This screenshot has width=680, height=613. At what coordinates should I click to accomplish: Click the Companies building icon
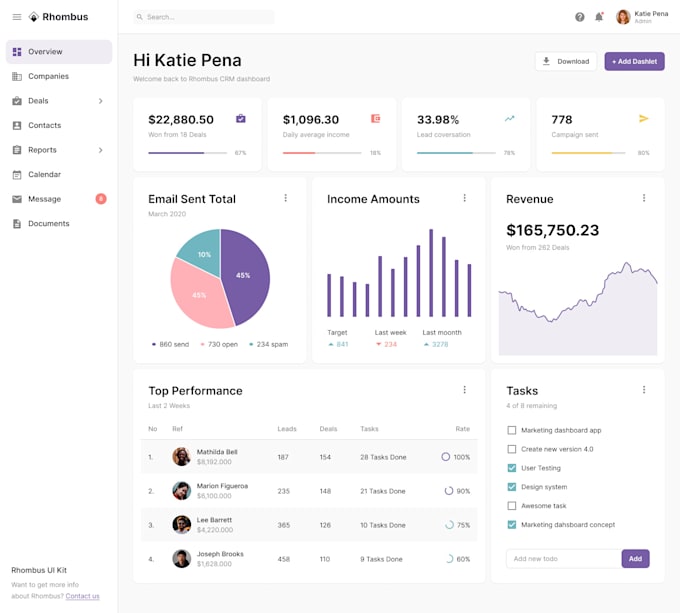click(x=17, y=76)
